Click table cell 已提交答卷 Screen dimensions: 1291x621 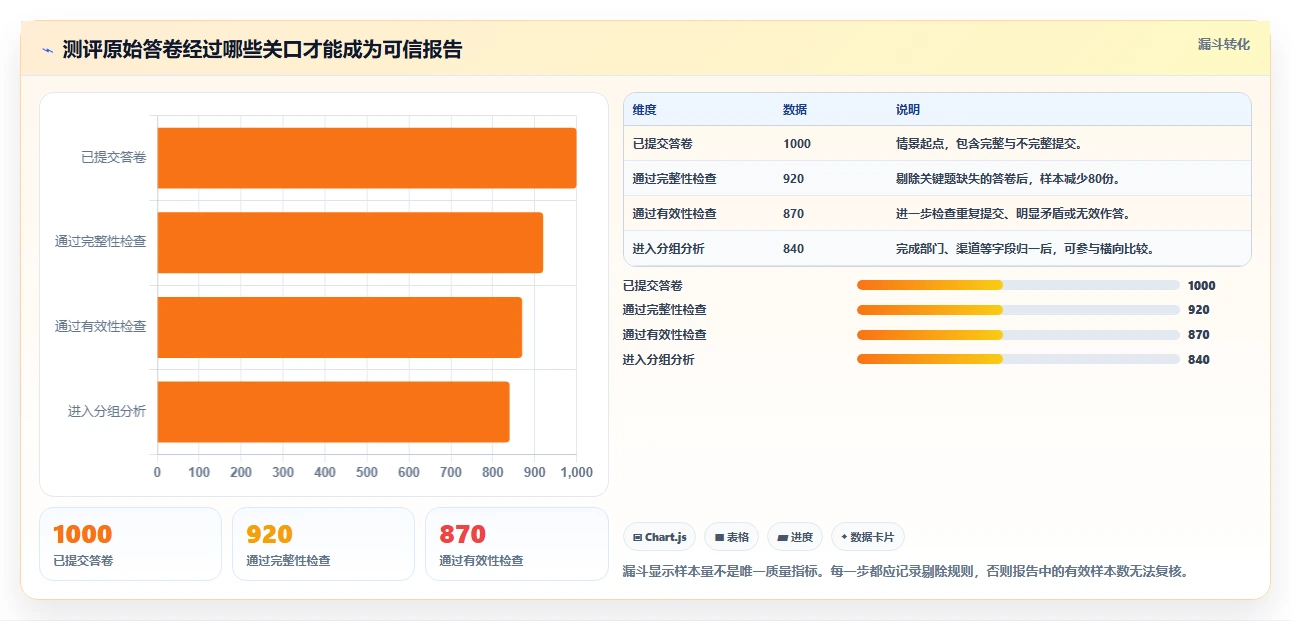click(663, 144)
